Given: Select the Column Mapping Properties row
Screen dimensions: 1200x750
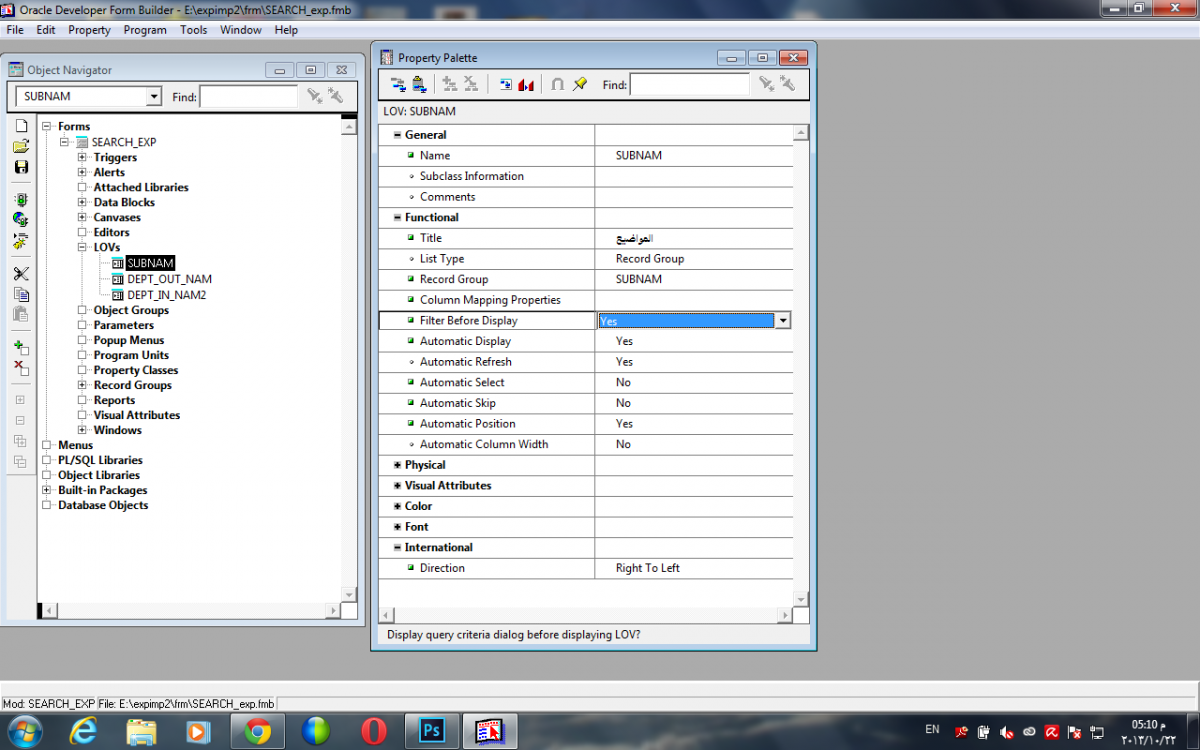Looking at the screenshot, I should [490, 300].
